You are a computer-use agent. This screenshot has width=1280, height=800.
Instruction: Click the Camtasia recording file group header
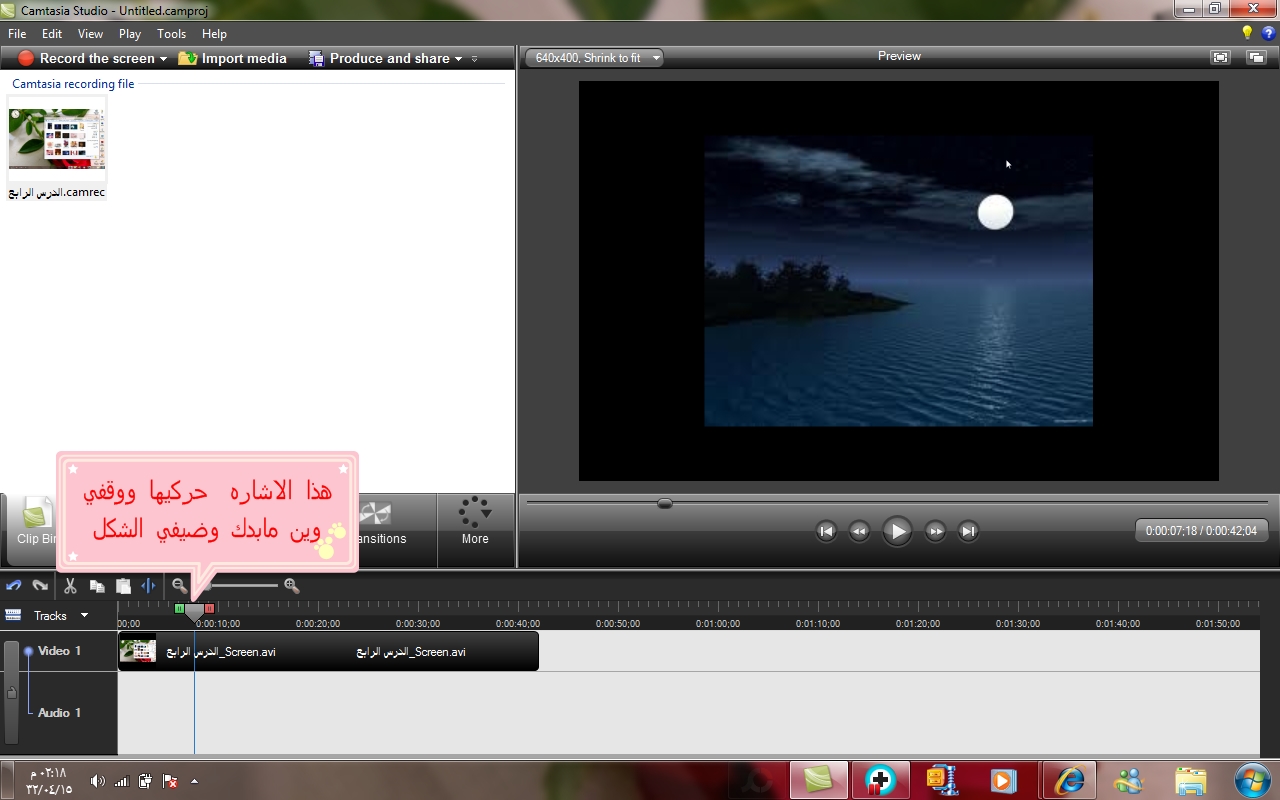pos(73,84)
